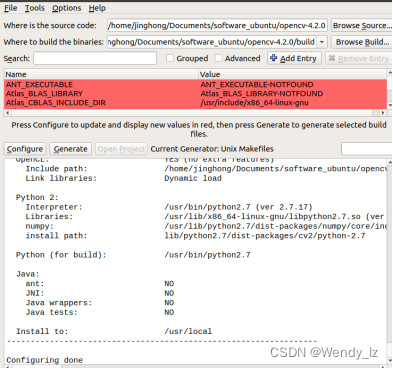Click the Java: heading in output
This screenshot has width=393, height=369.
[x=28, y=274]
